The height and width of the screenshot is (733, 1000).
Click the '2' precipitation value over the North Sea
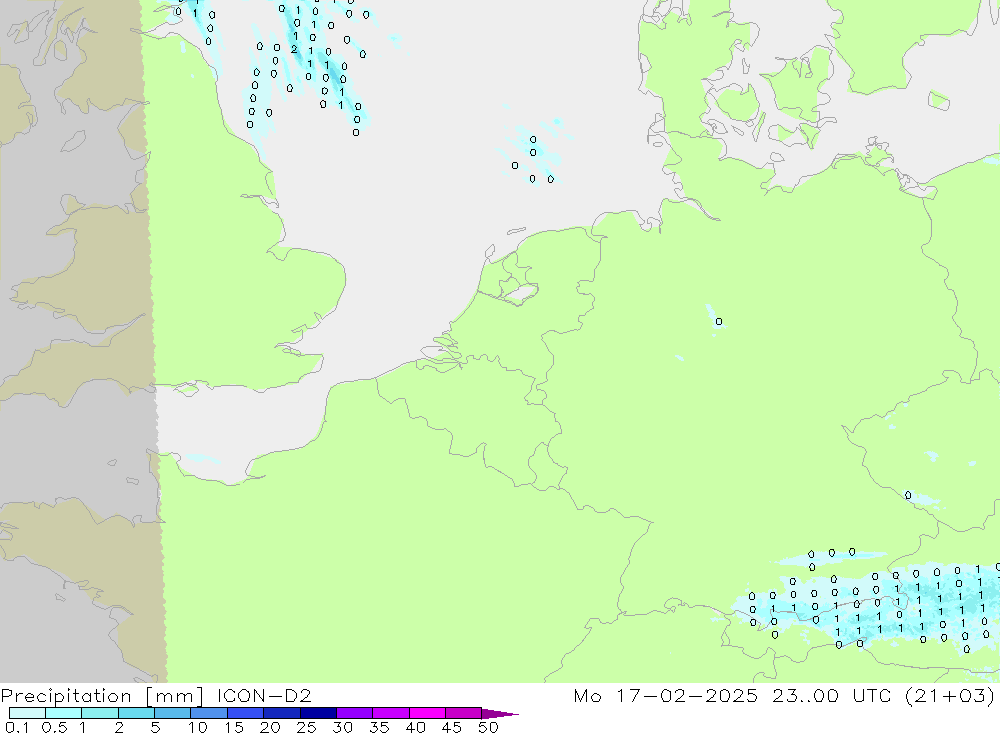click(x=294, y=49)
